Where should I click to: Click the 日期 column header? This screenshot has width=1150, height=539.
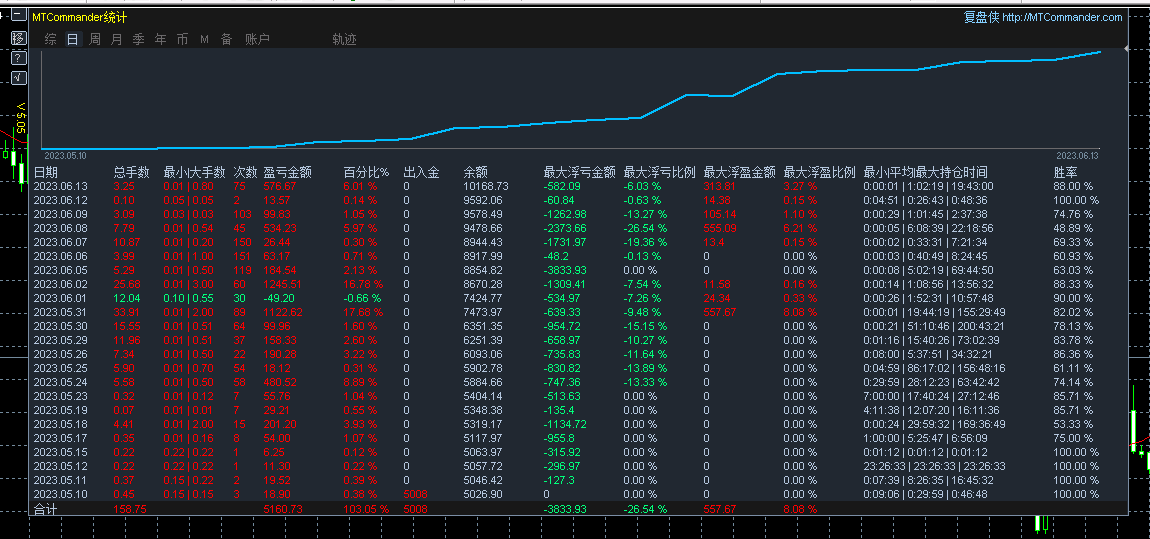45,172
